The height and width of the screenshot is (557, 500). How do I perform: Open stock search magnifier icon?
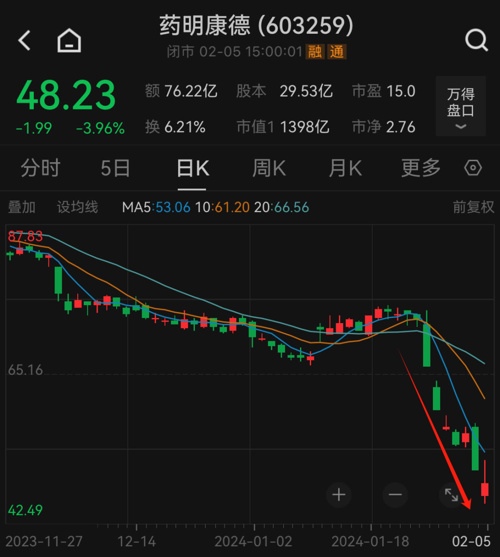[476, 40]
